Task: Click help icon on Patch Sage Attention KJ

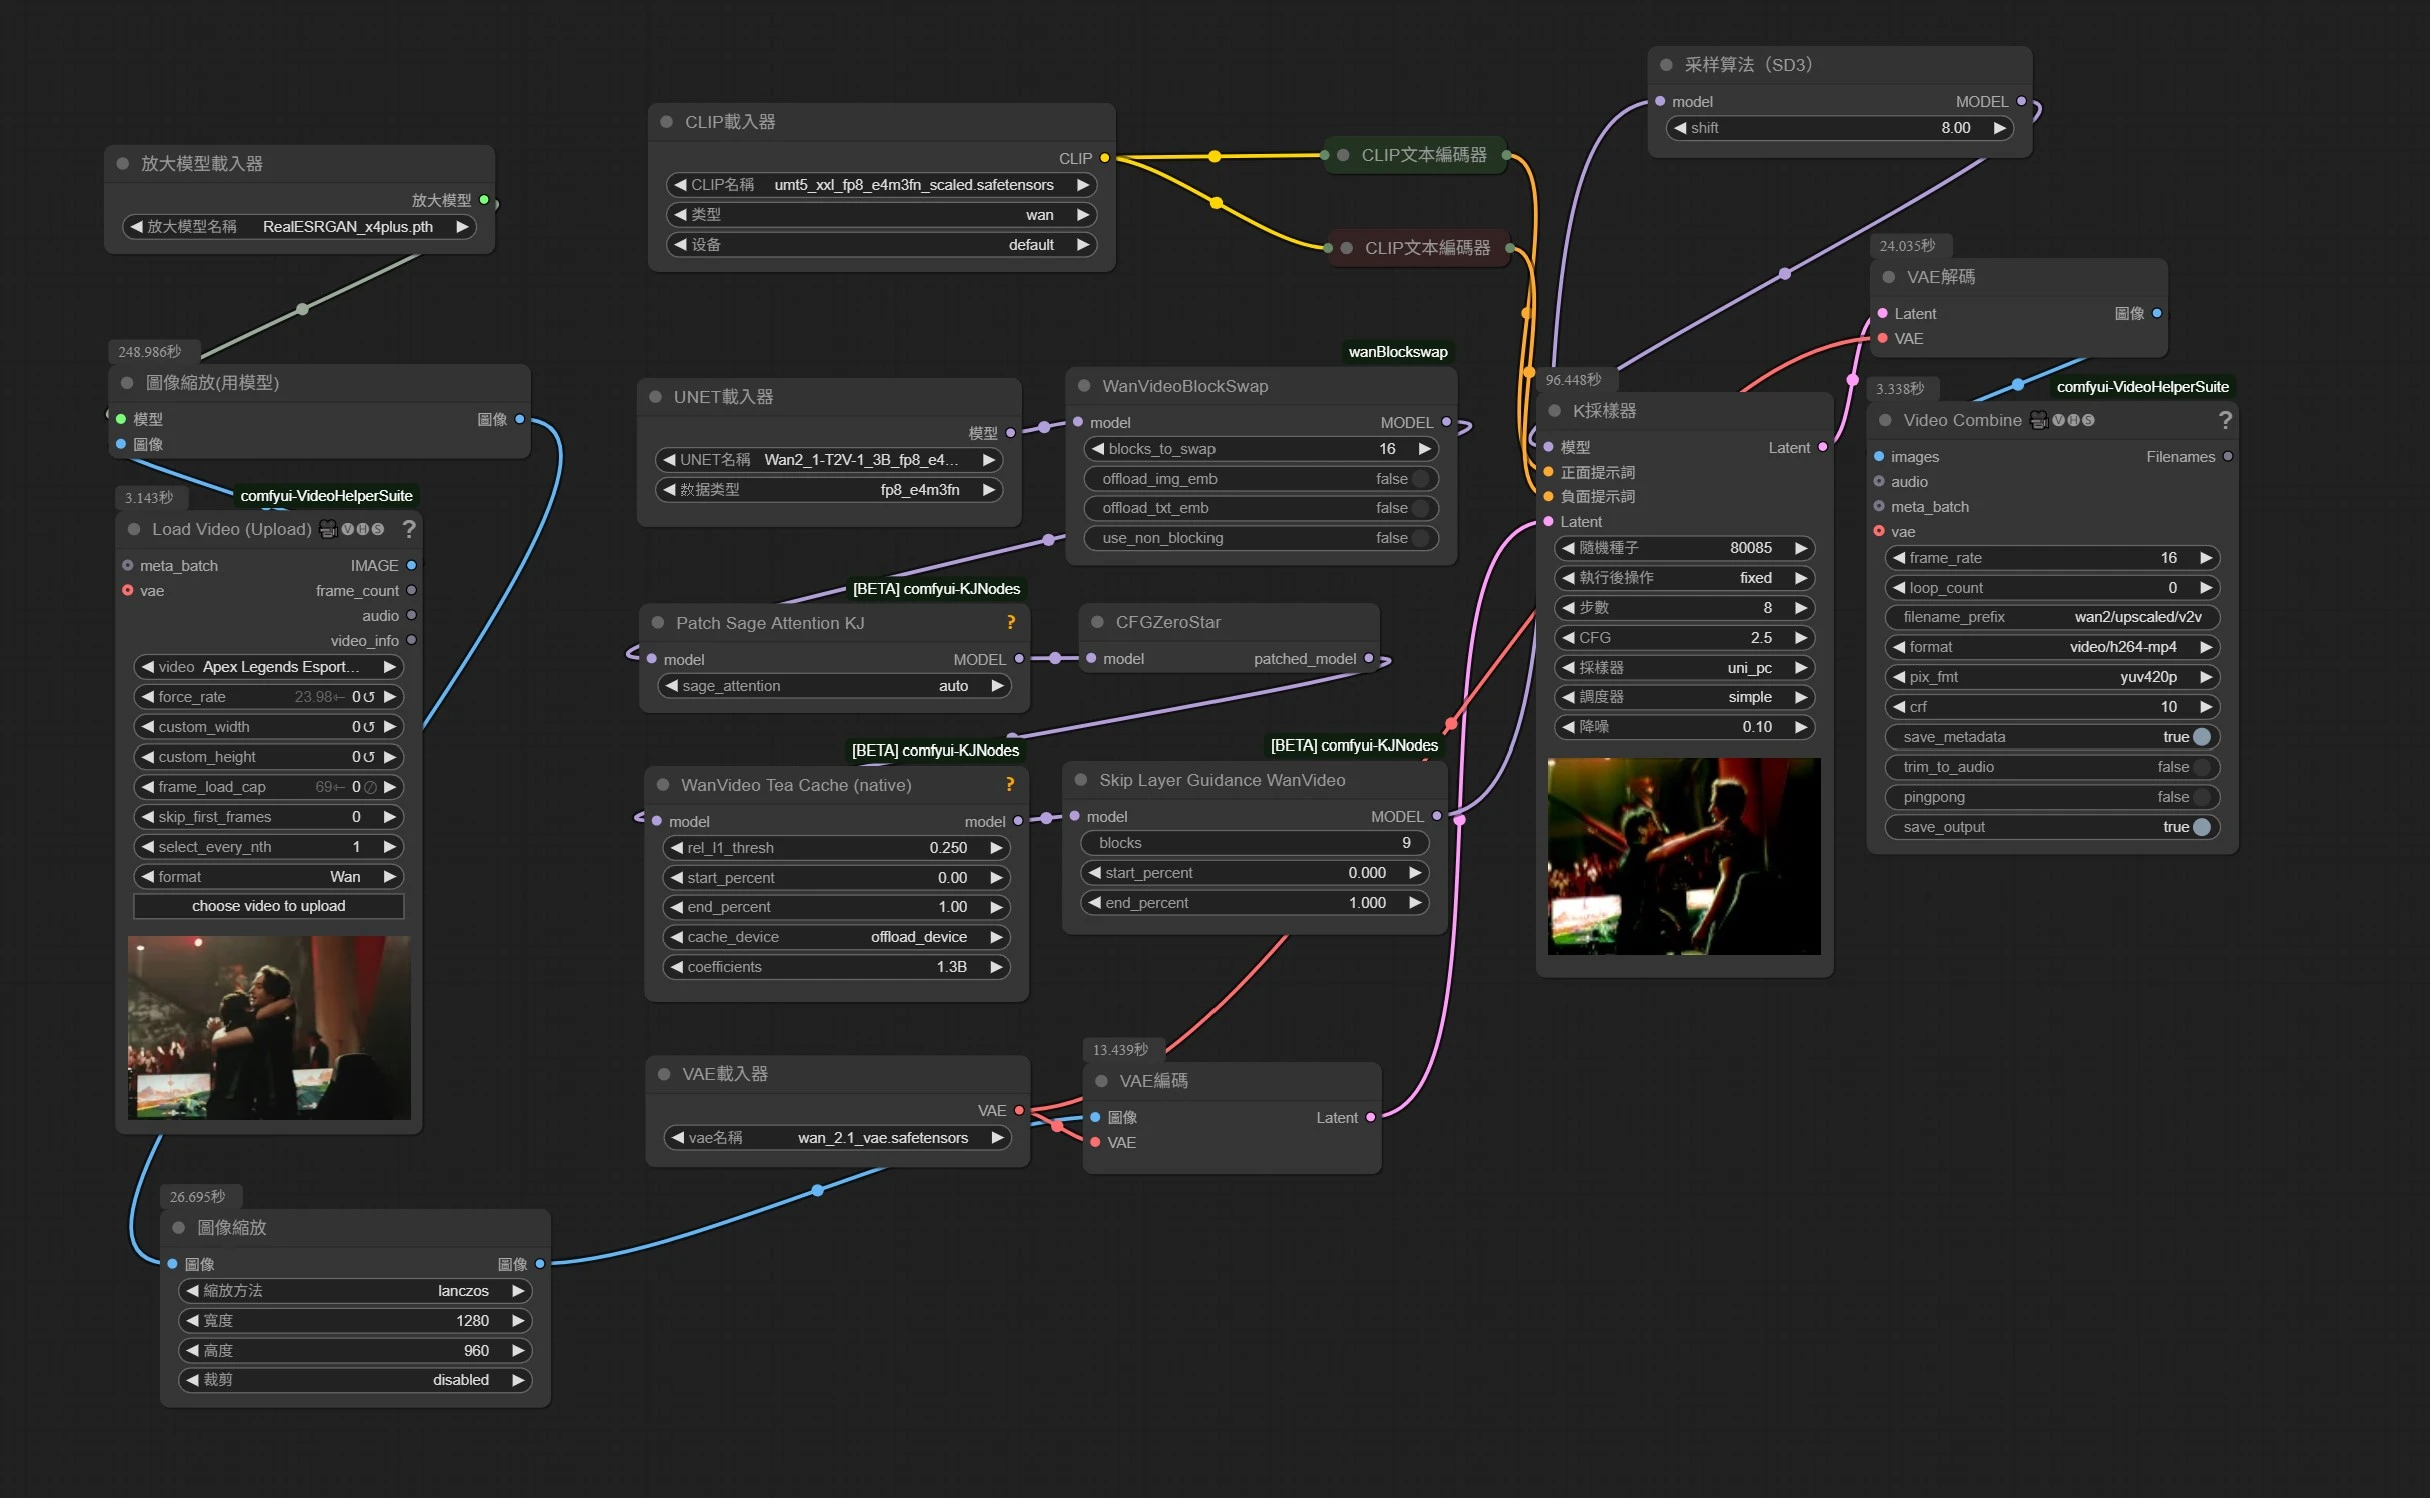Action: [x=1011, y=622]
